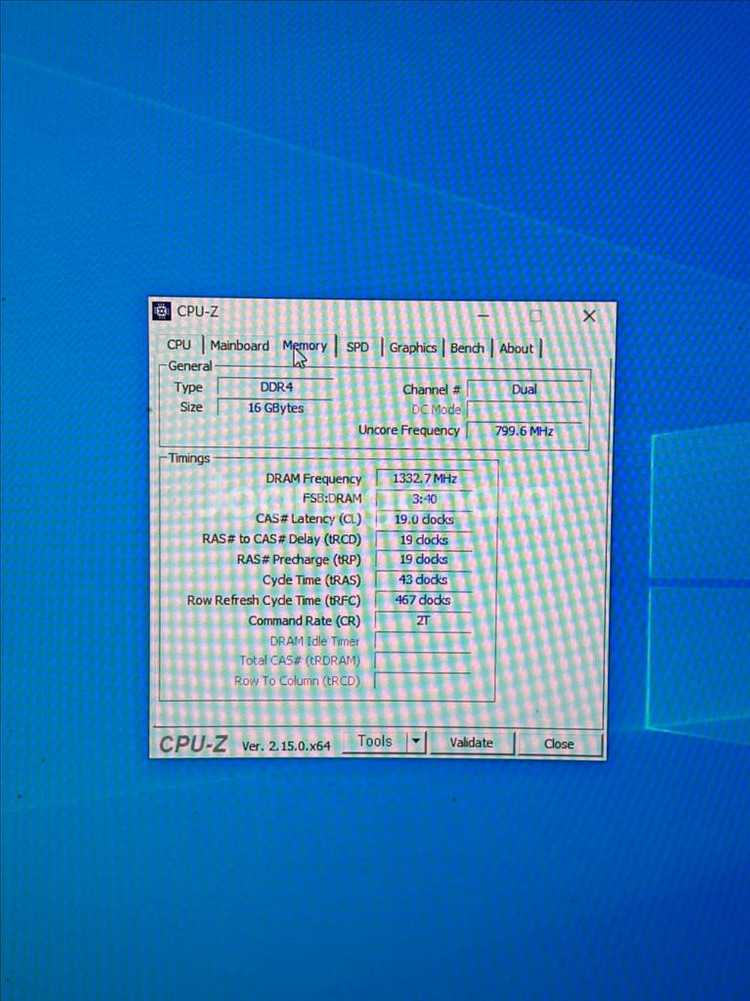
Task: Click the 1332.7 MHz DRAM frequency value
Action: (424, 478)
